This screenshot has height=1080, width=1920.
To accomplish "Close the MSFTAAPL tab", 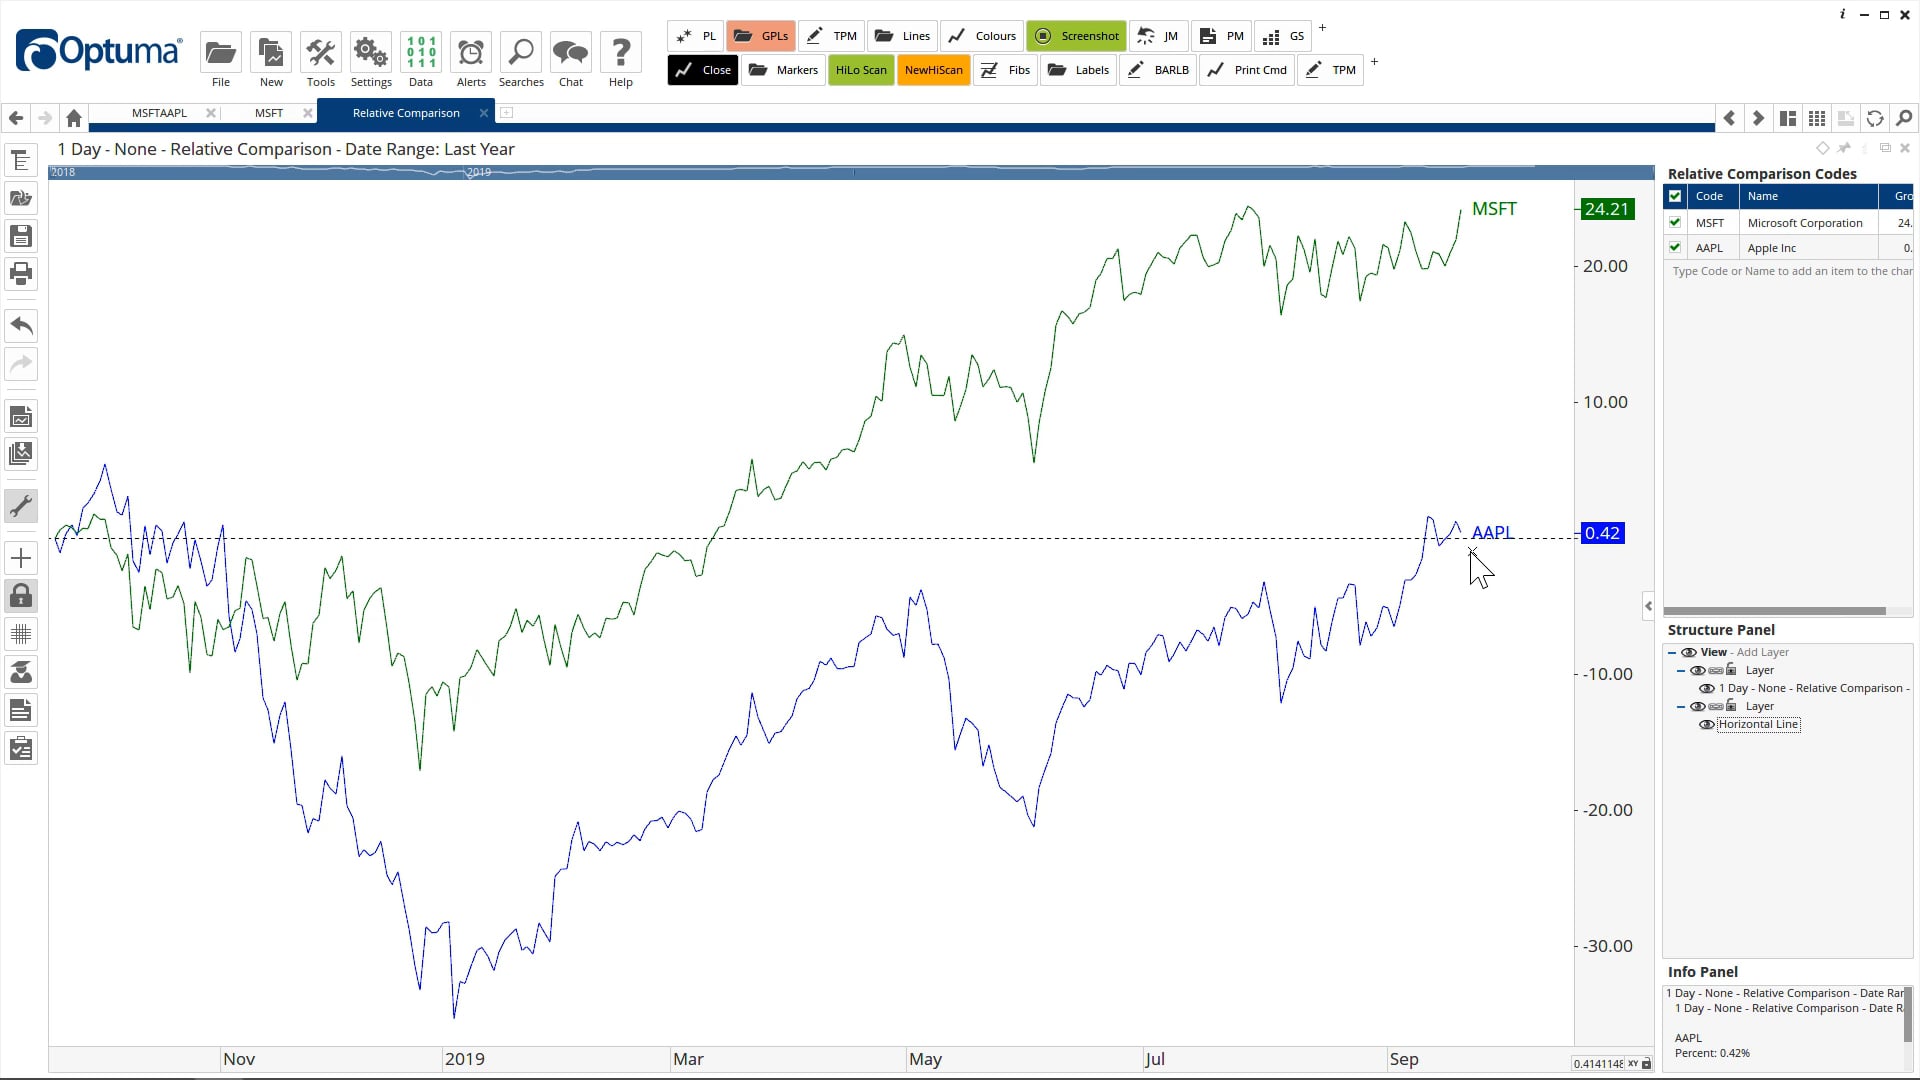I will (210, 113).
